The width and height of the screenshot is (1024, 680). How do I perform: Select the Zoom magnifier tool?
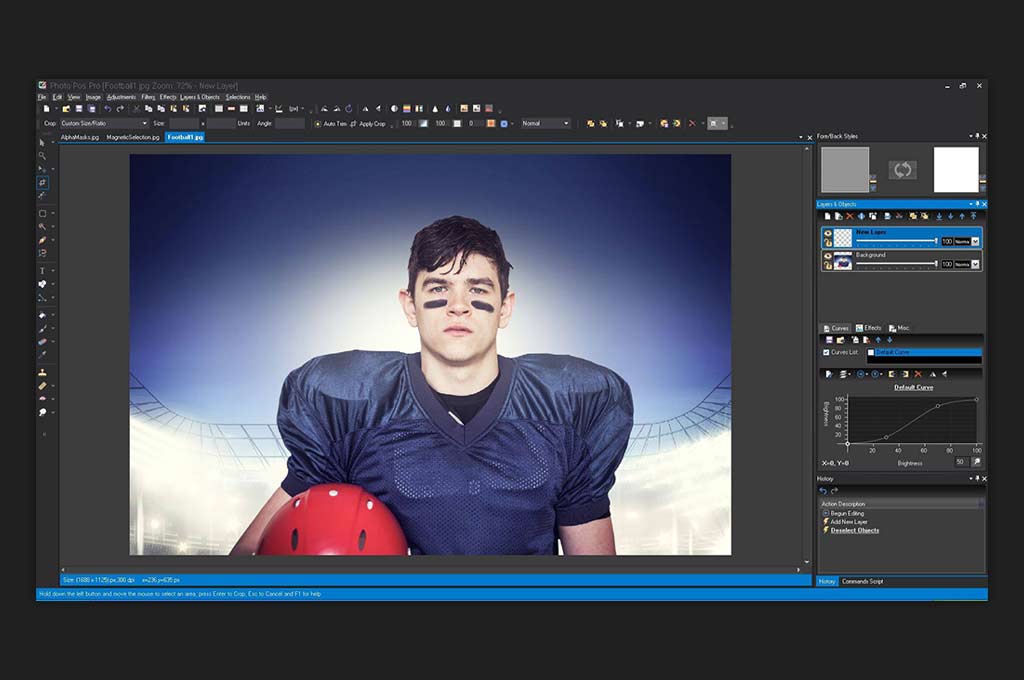coord(42,155)
